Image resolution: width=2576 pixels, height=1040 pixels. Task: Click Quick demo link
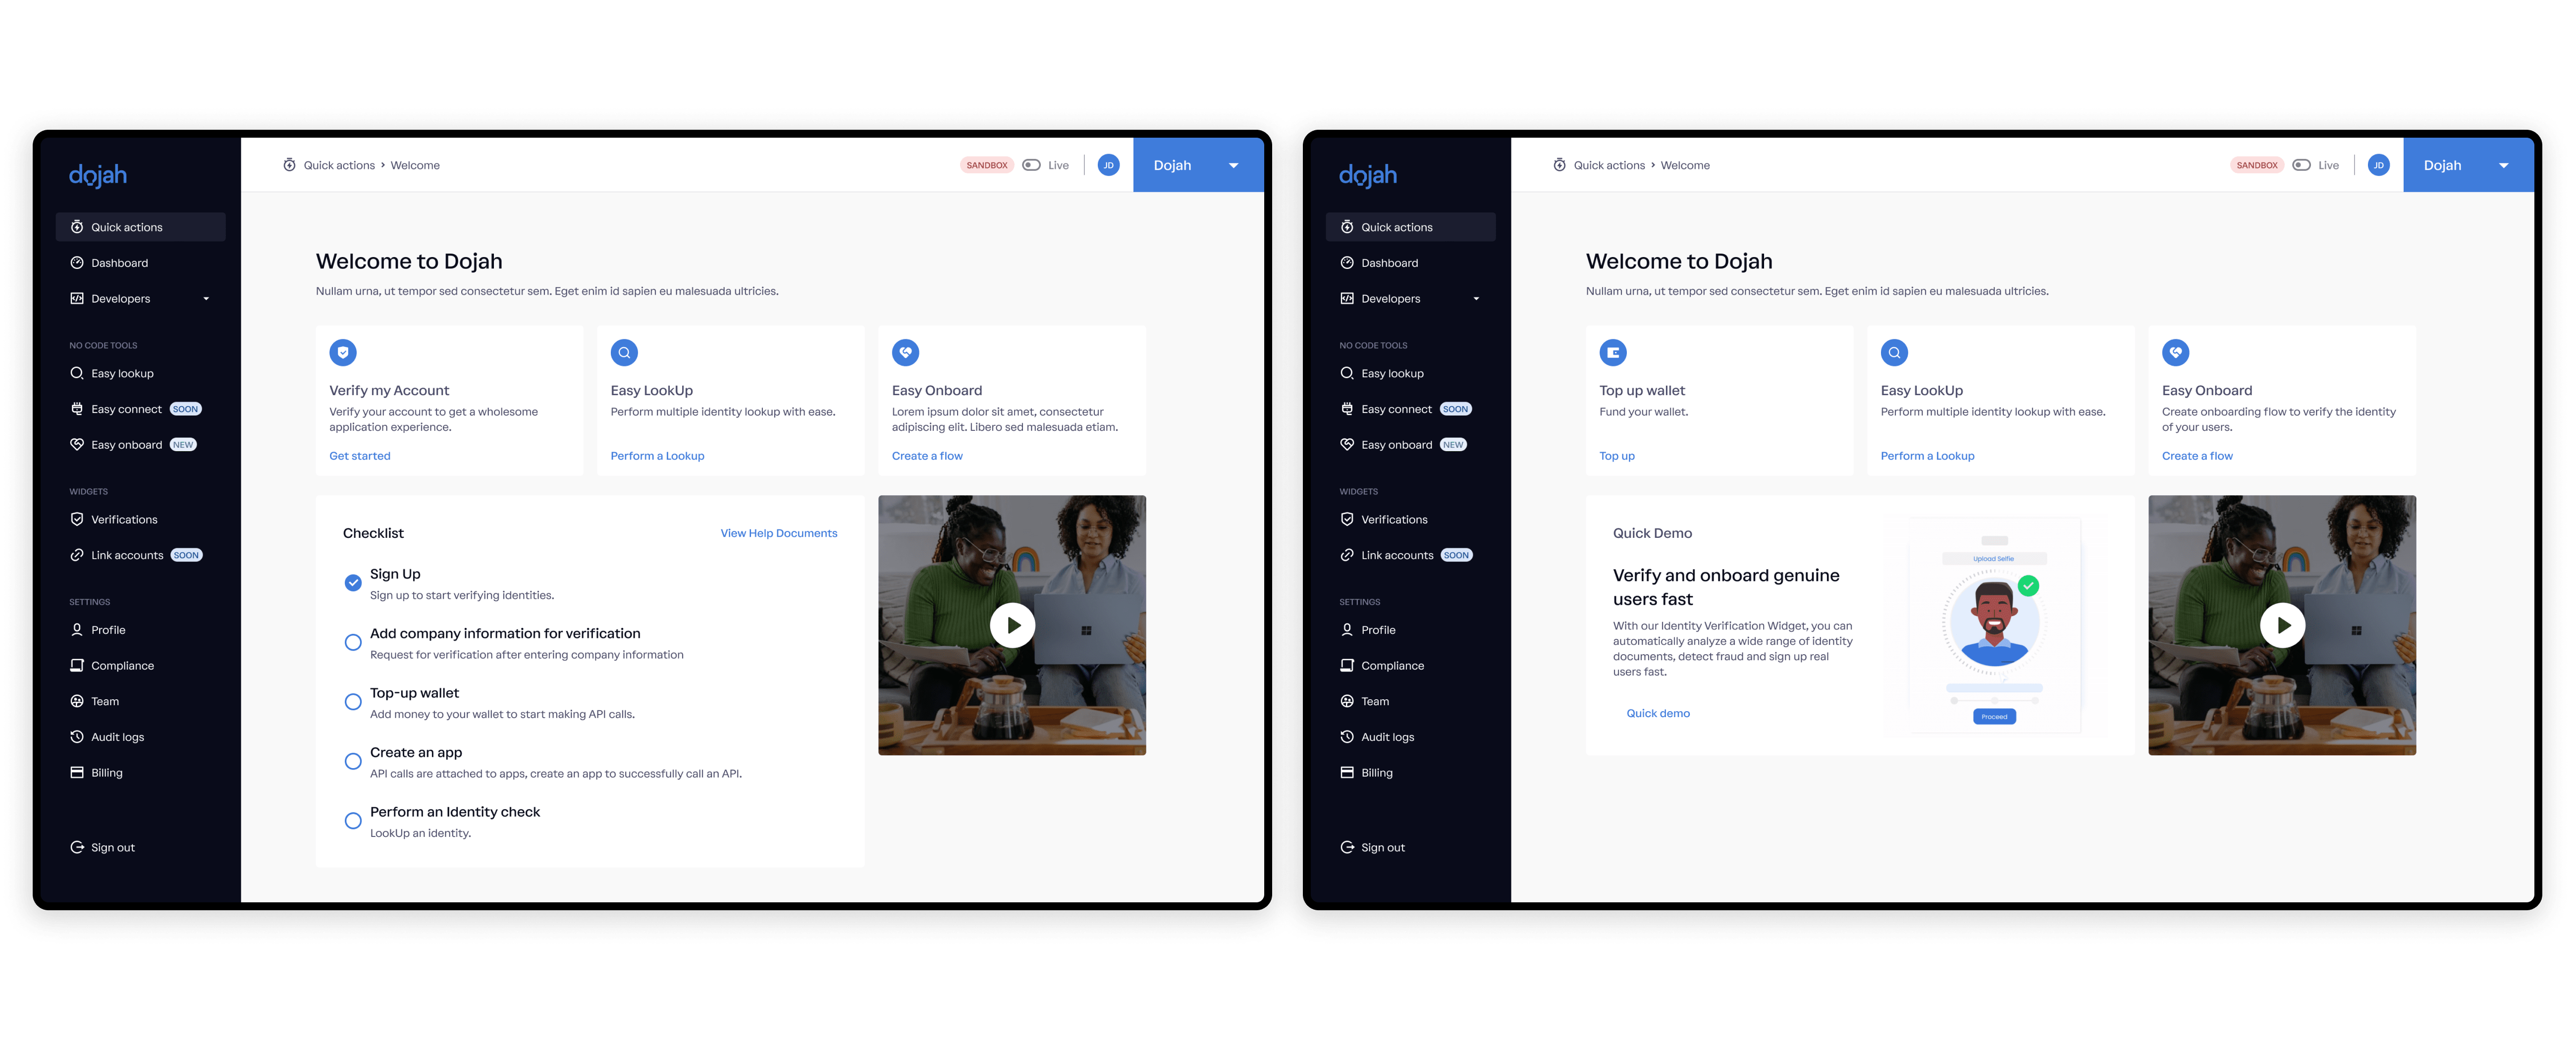pos(1658,713)
